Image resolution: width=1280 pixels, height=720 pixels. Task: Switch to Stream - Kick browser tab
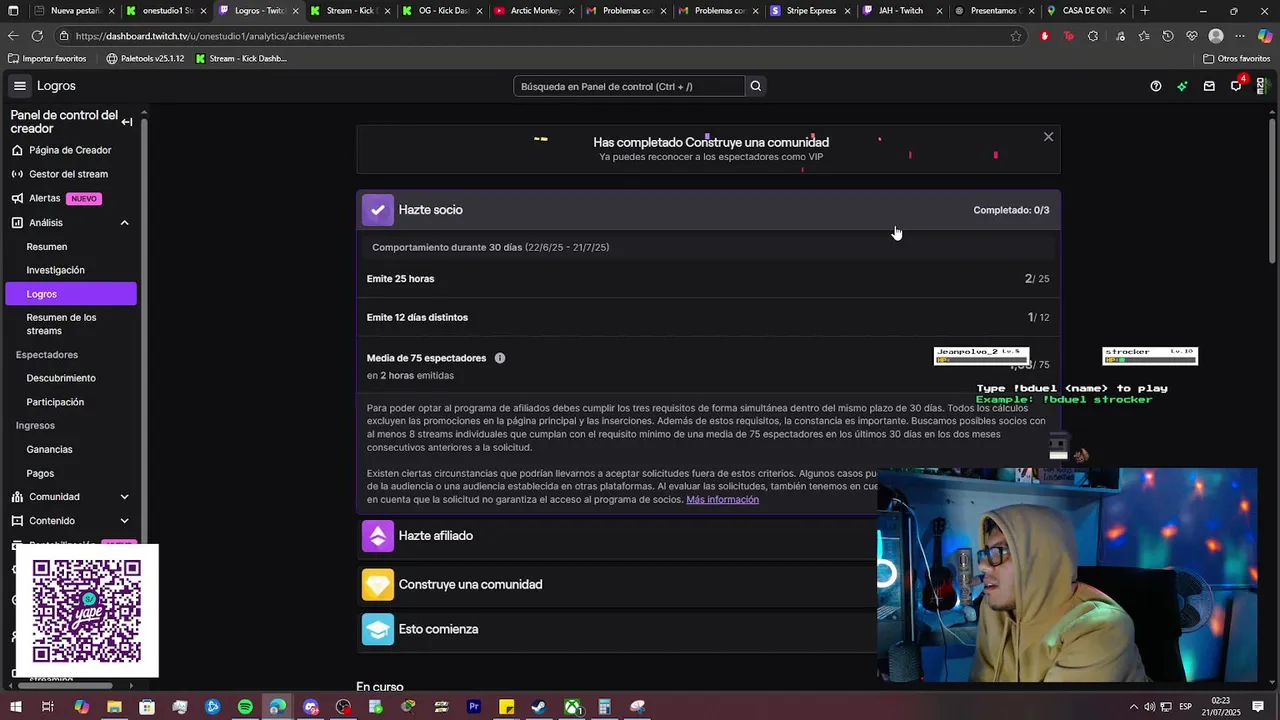click(x=348, y=11)
